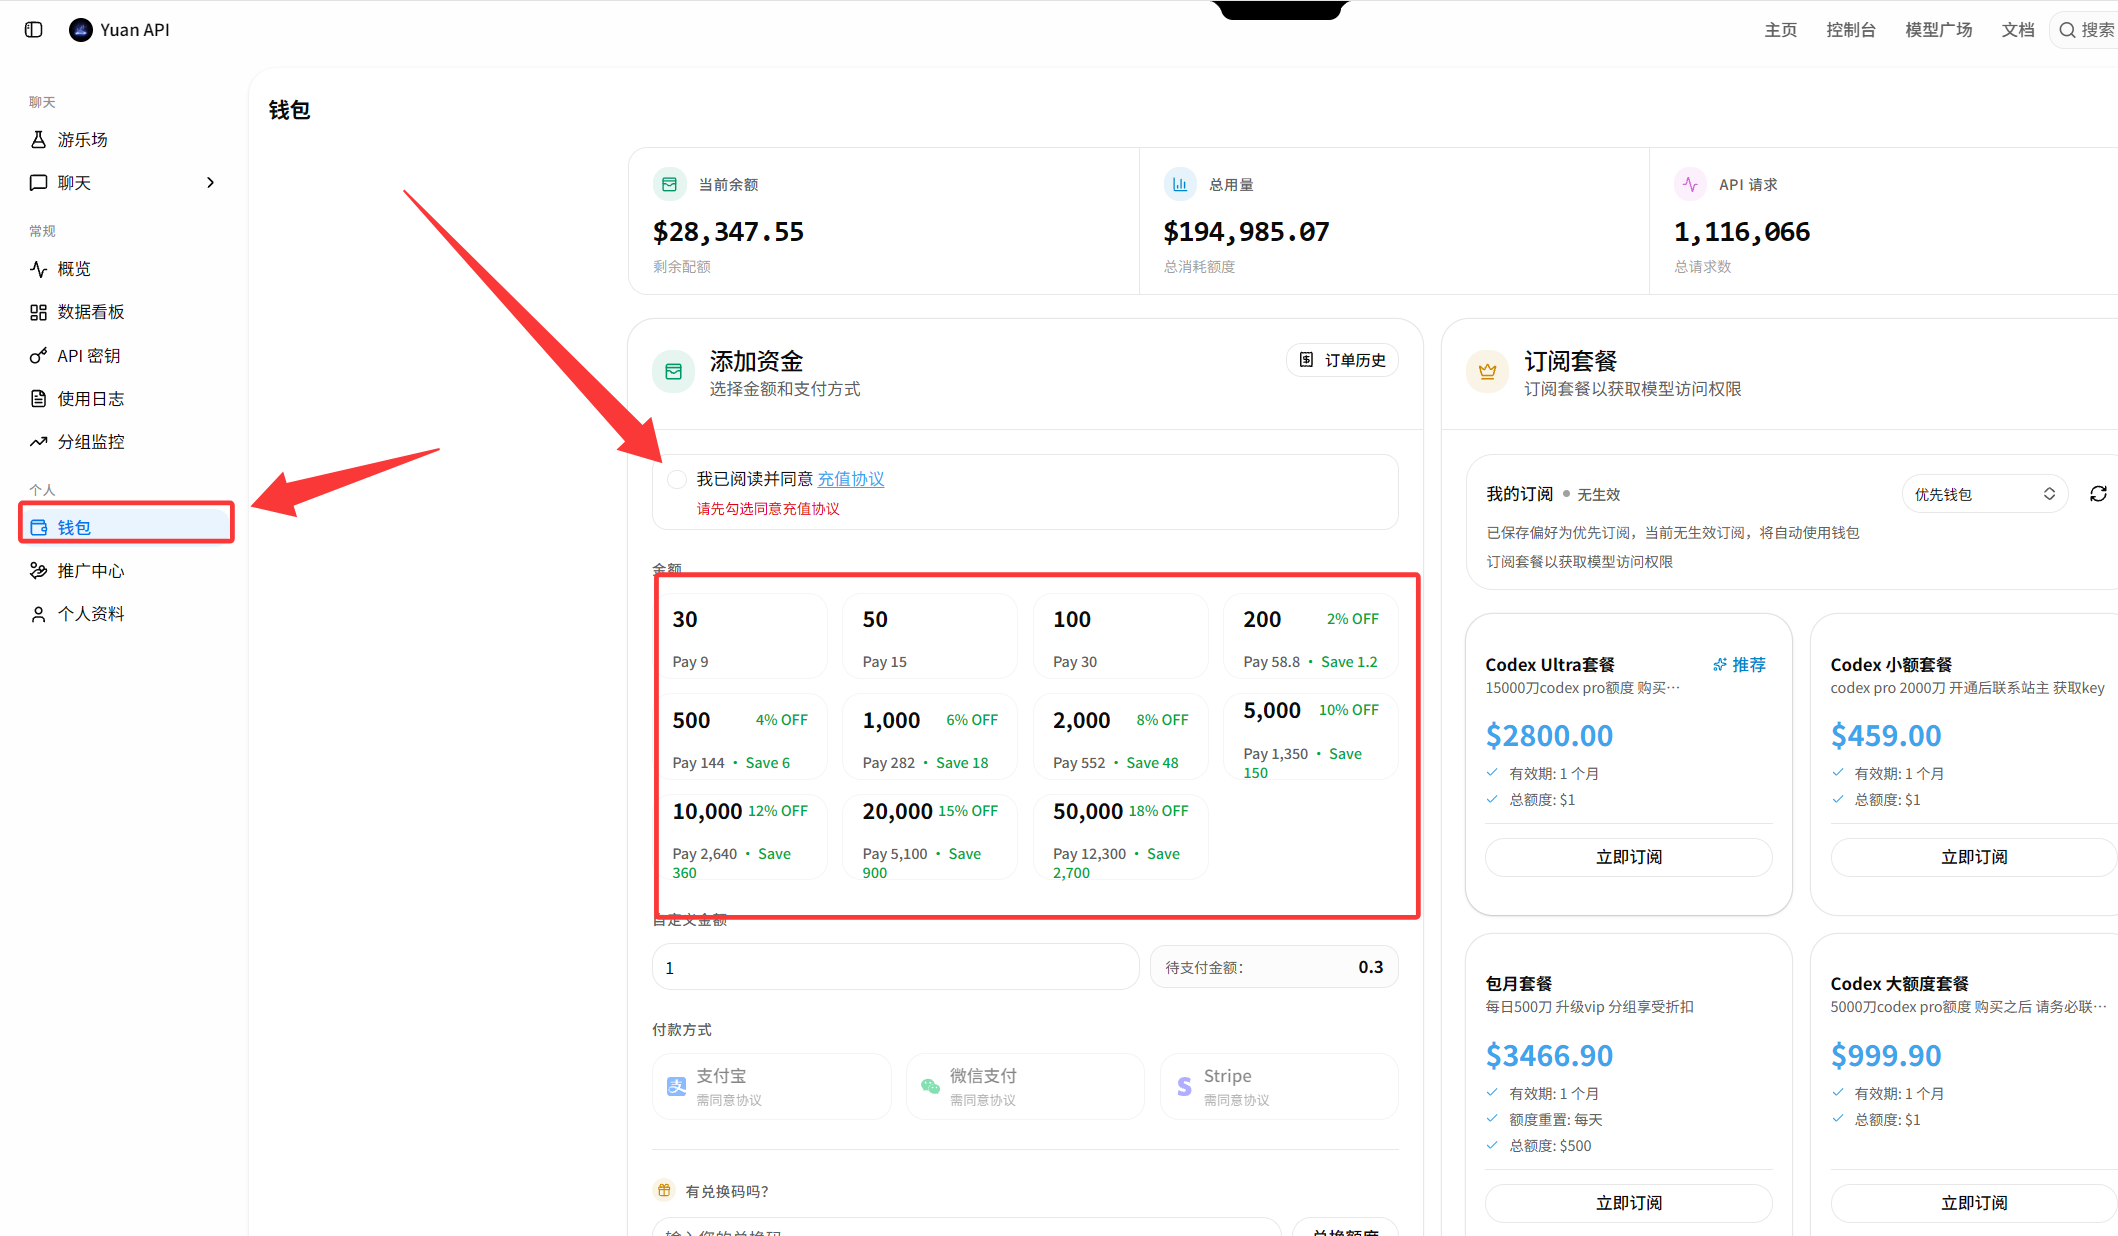Subscribe to Codex Ultra套餐 via 立即订阅
This screenshot has height=1236, width=2118.
point(1628,857)
